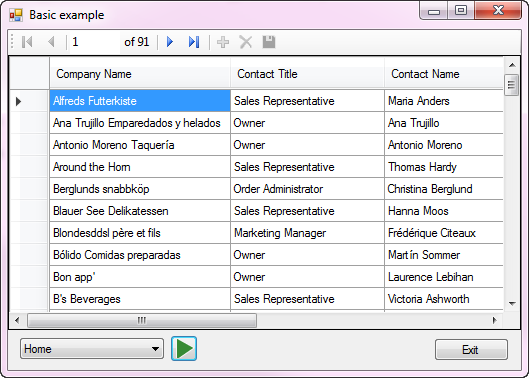Click the toolbar grip handle
The width and height of the screenshot is (529, 378).
12,42
